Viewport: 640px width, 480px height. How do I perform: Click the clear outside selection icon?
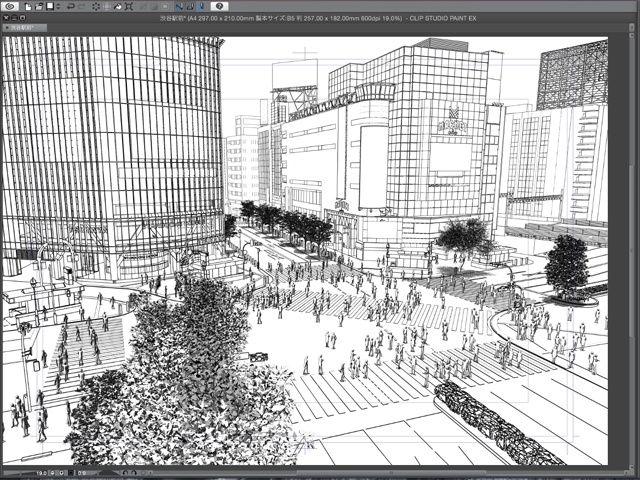pos(107,6)
